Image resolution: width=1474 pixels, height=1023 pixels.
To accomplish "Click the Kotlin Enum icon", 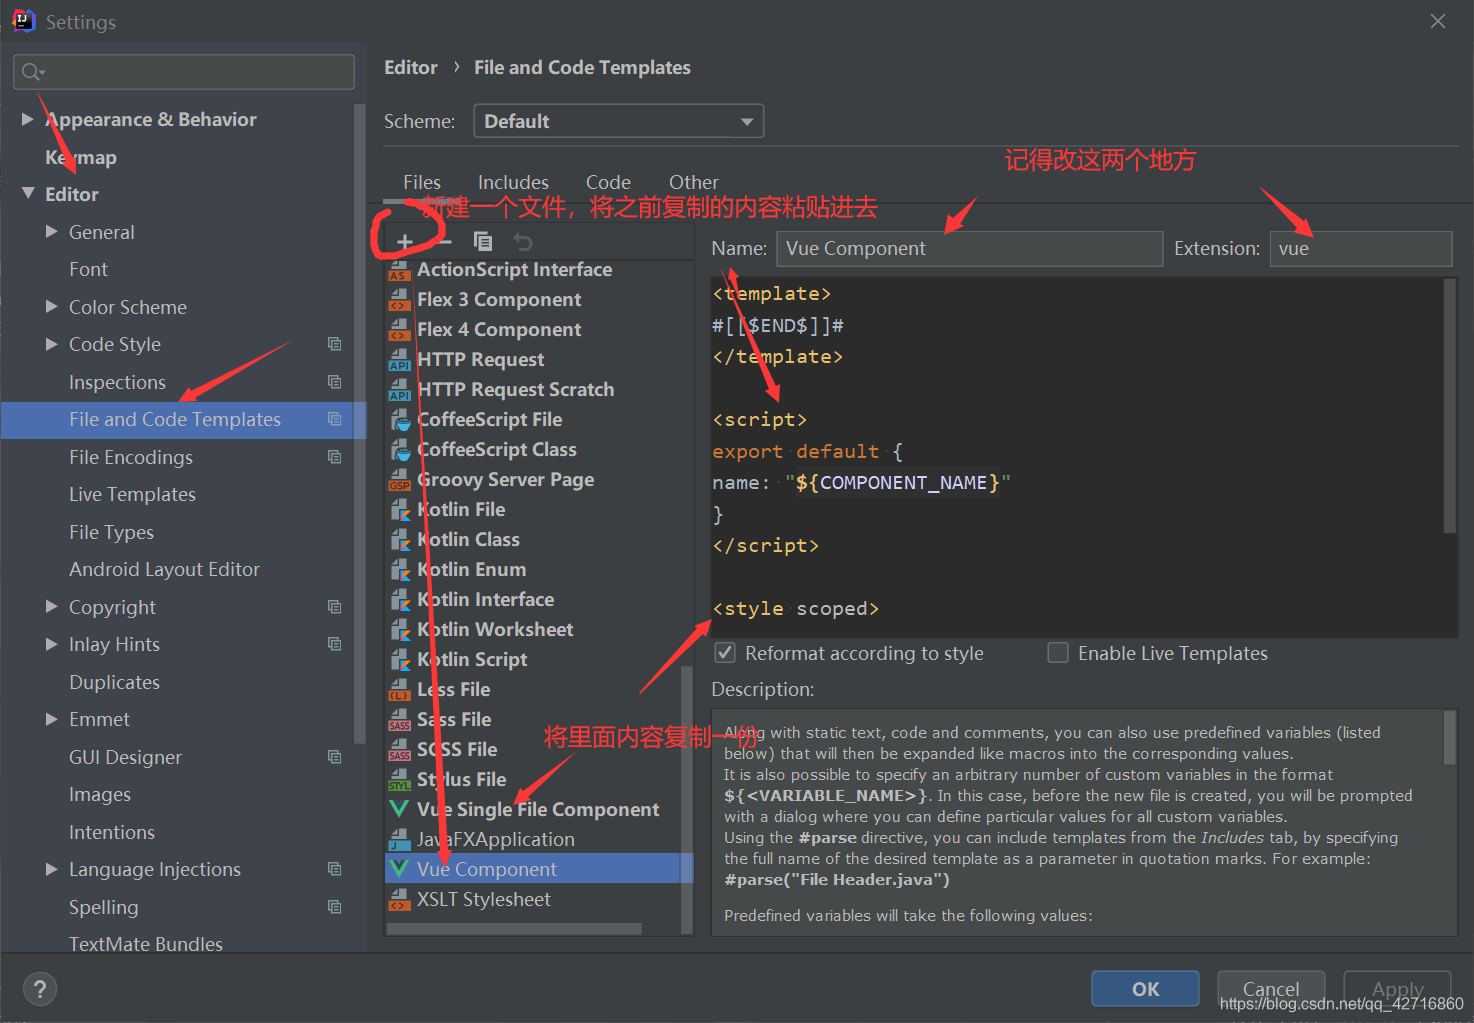I will point(399,570).
